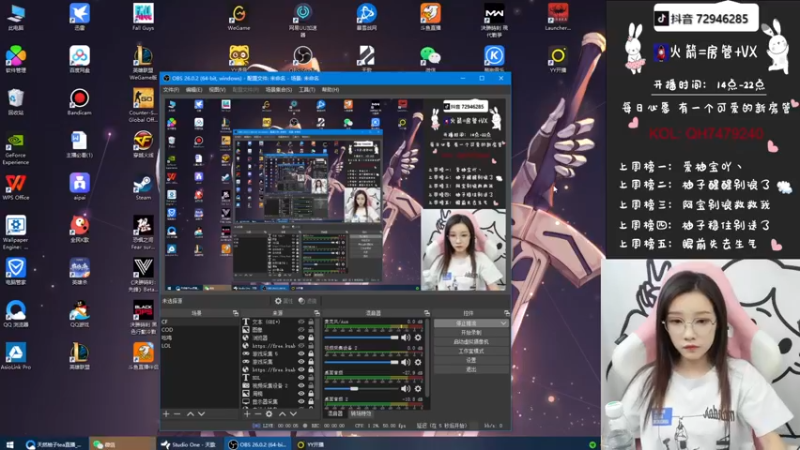Adjust 视频采集设备 2 volume slider

(x=361, y=362)
